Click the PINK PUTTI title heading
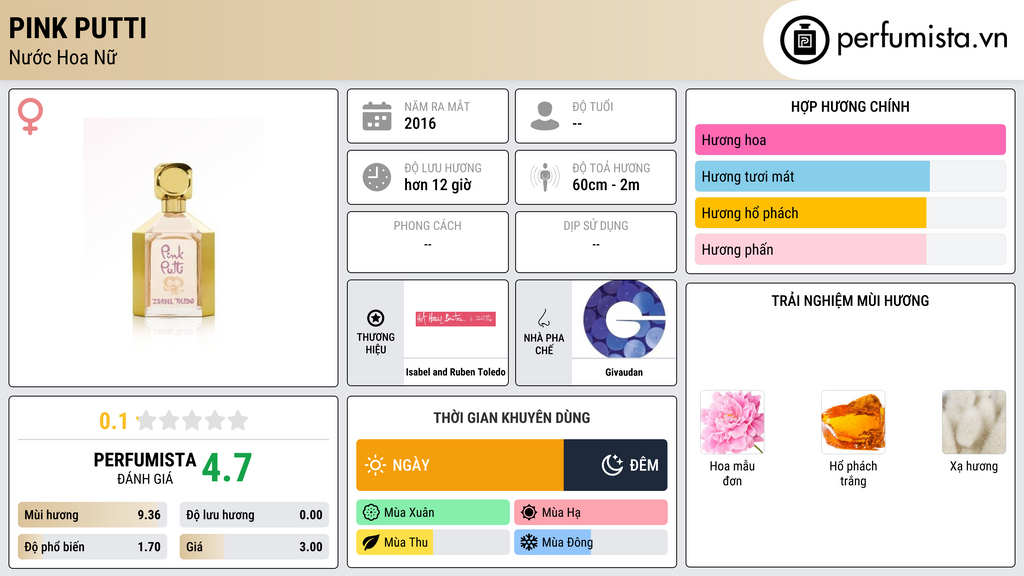1024x576 pixels. (x=78, y=28)
